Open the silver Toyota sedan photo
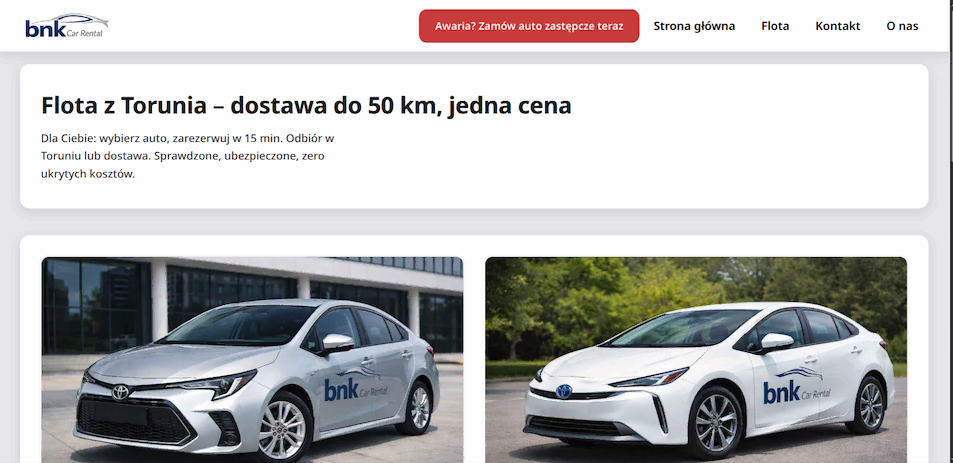Viewport: 953px width, 463px height. [x=252, y=360]
